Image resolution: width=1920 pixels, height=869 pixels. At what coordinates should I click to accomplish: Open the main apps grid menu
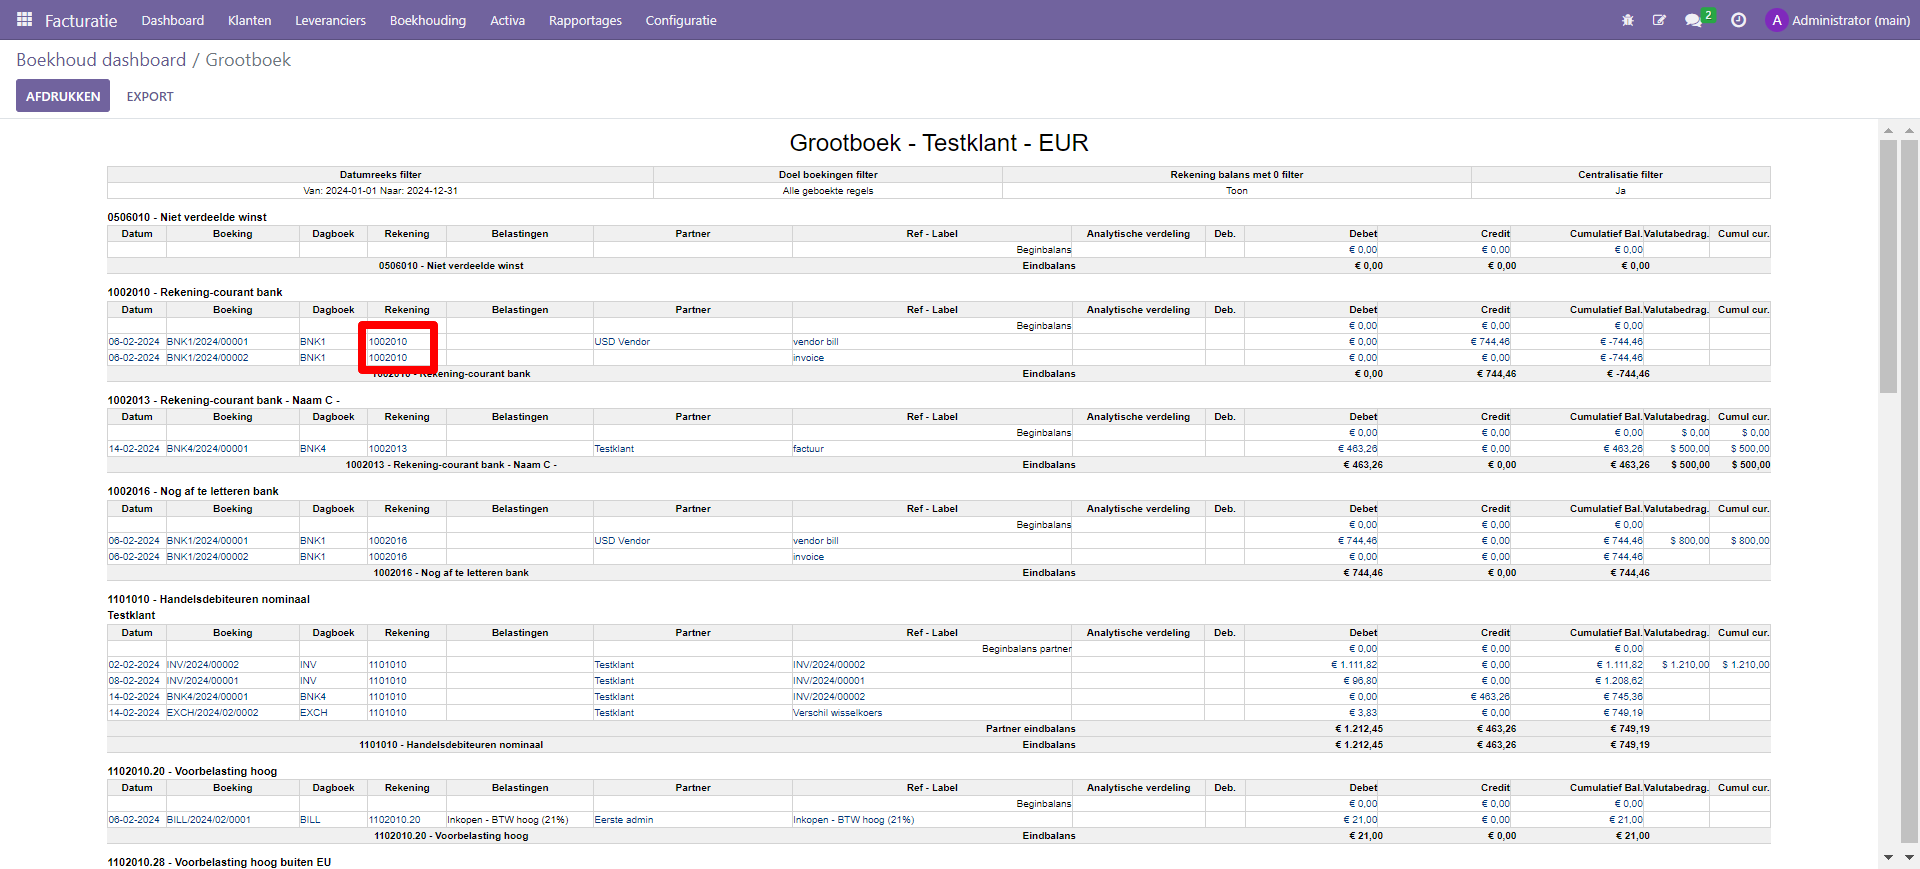point(25,20)
